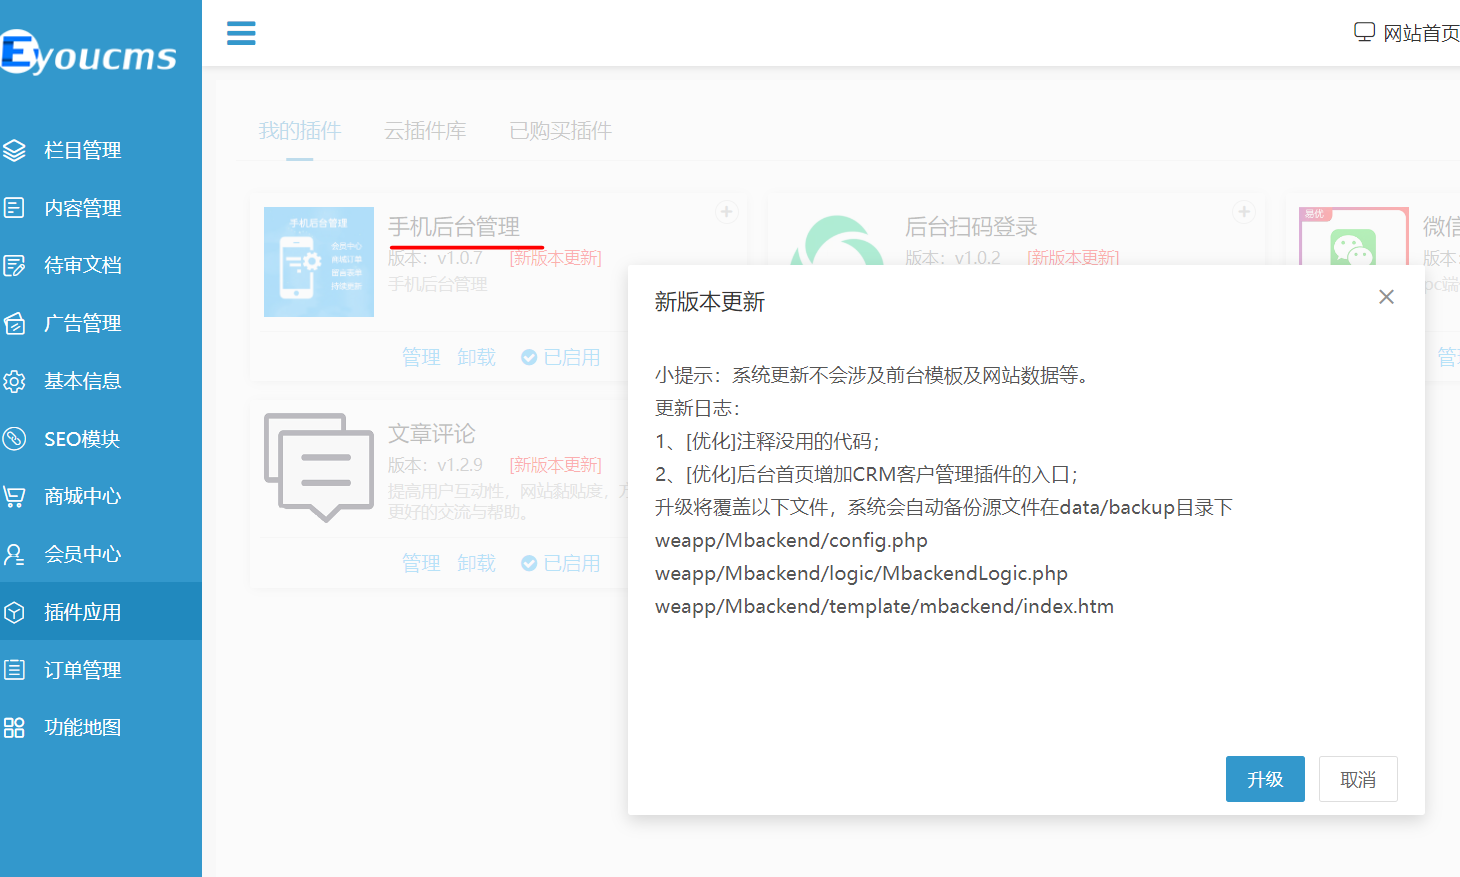
Task: Click the 升级 button to upgrade
Action: coord(1265,778)
